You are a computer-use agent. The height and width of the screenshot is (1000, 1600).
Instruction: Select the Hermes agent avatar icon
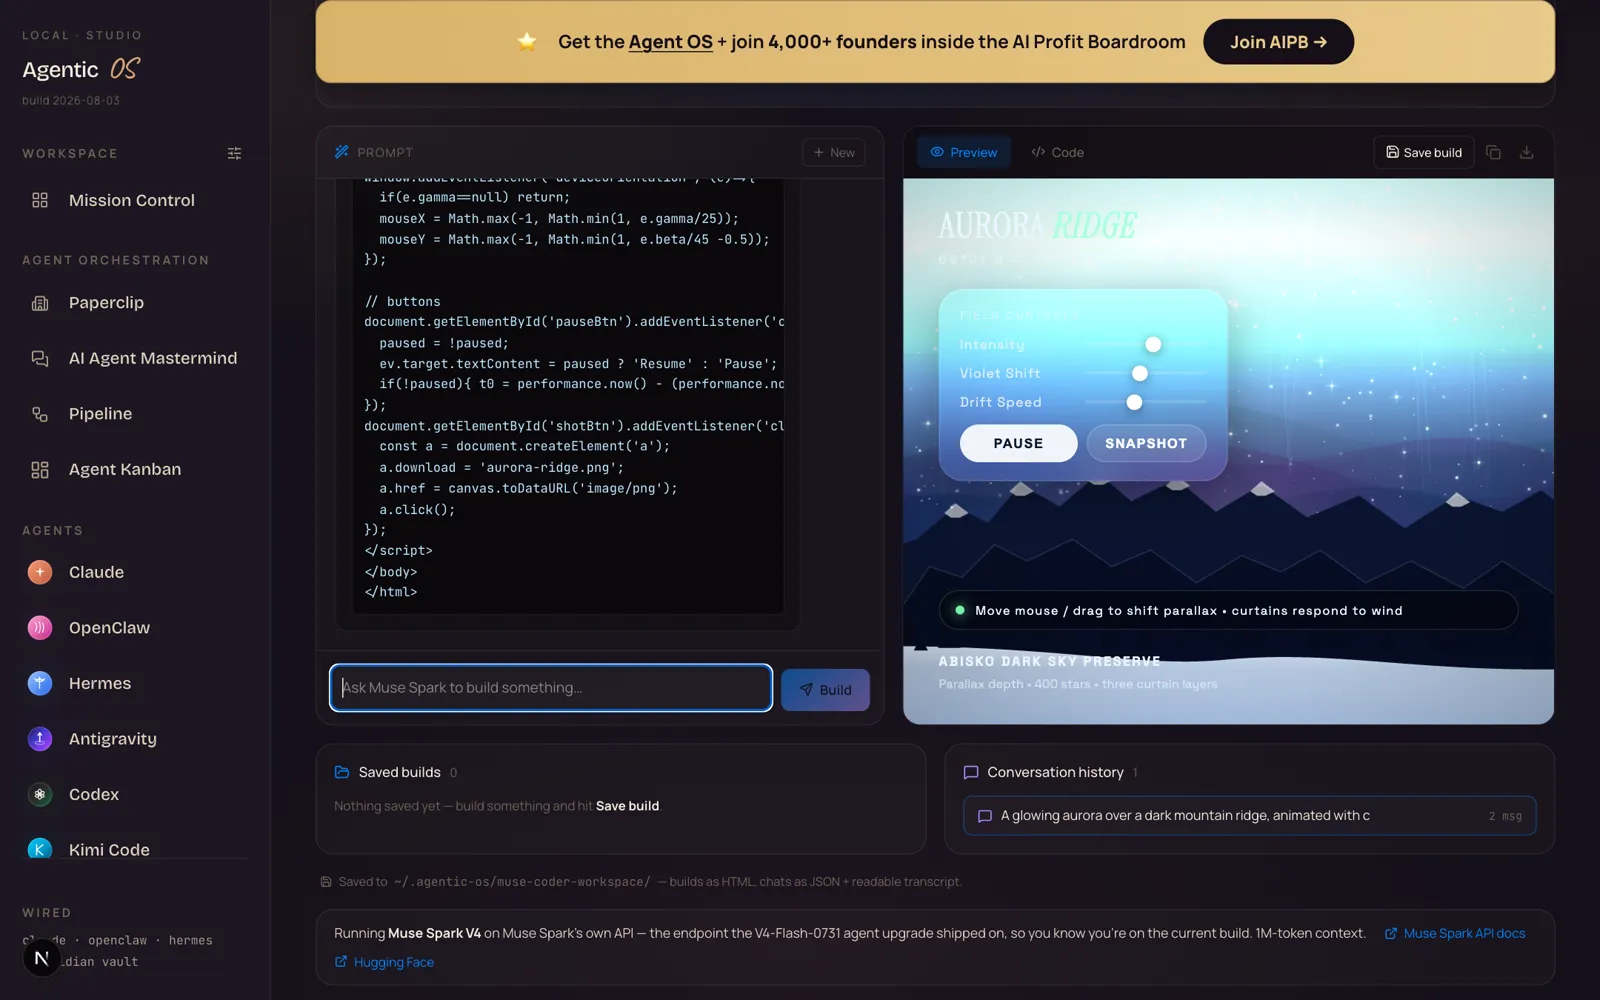coord(39,683)
